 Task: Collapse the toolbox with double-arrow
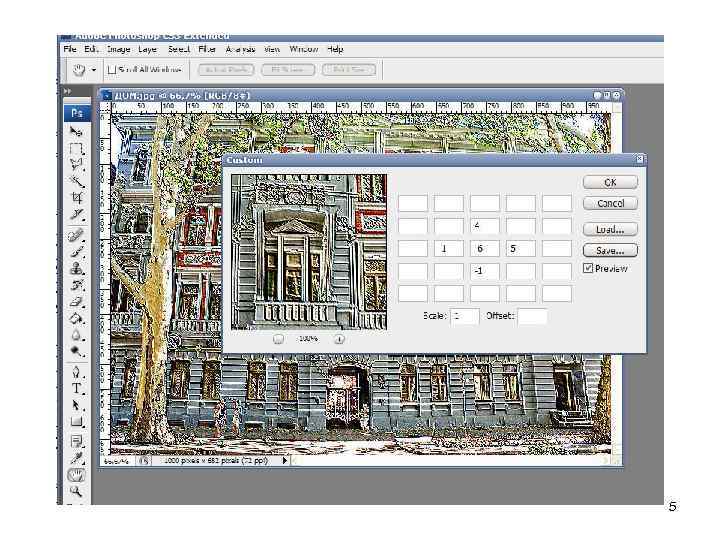coord(68,91)
